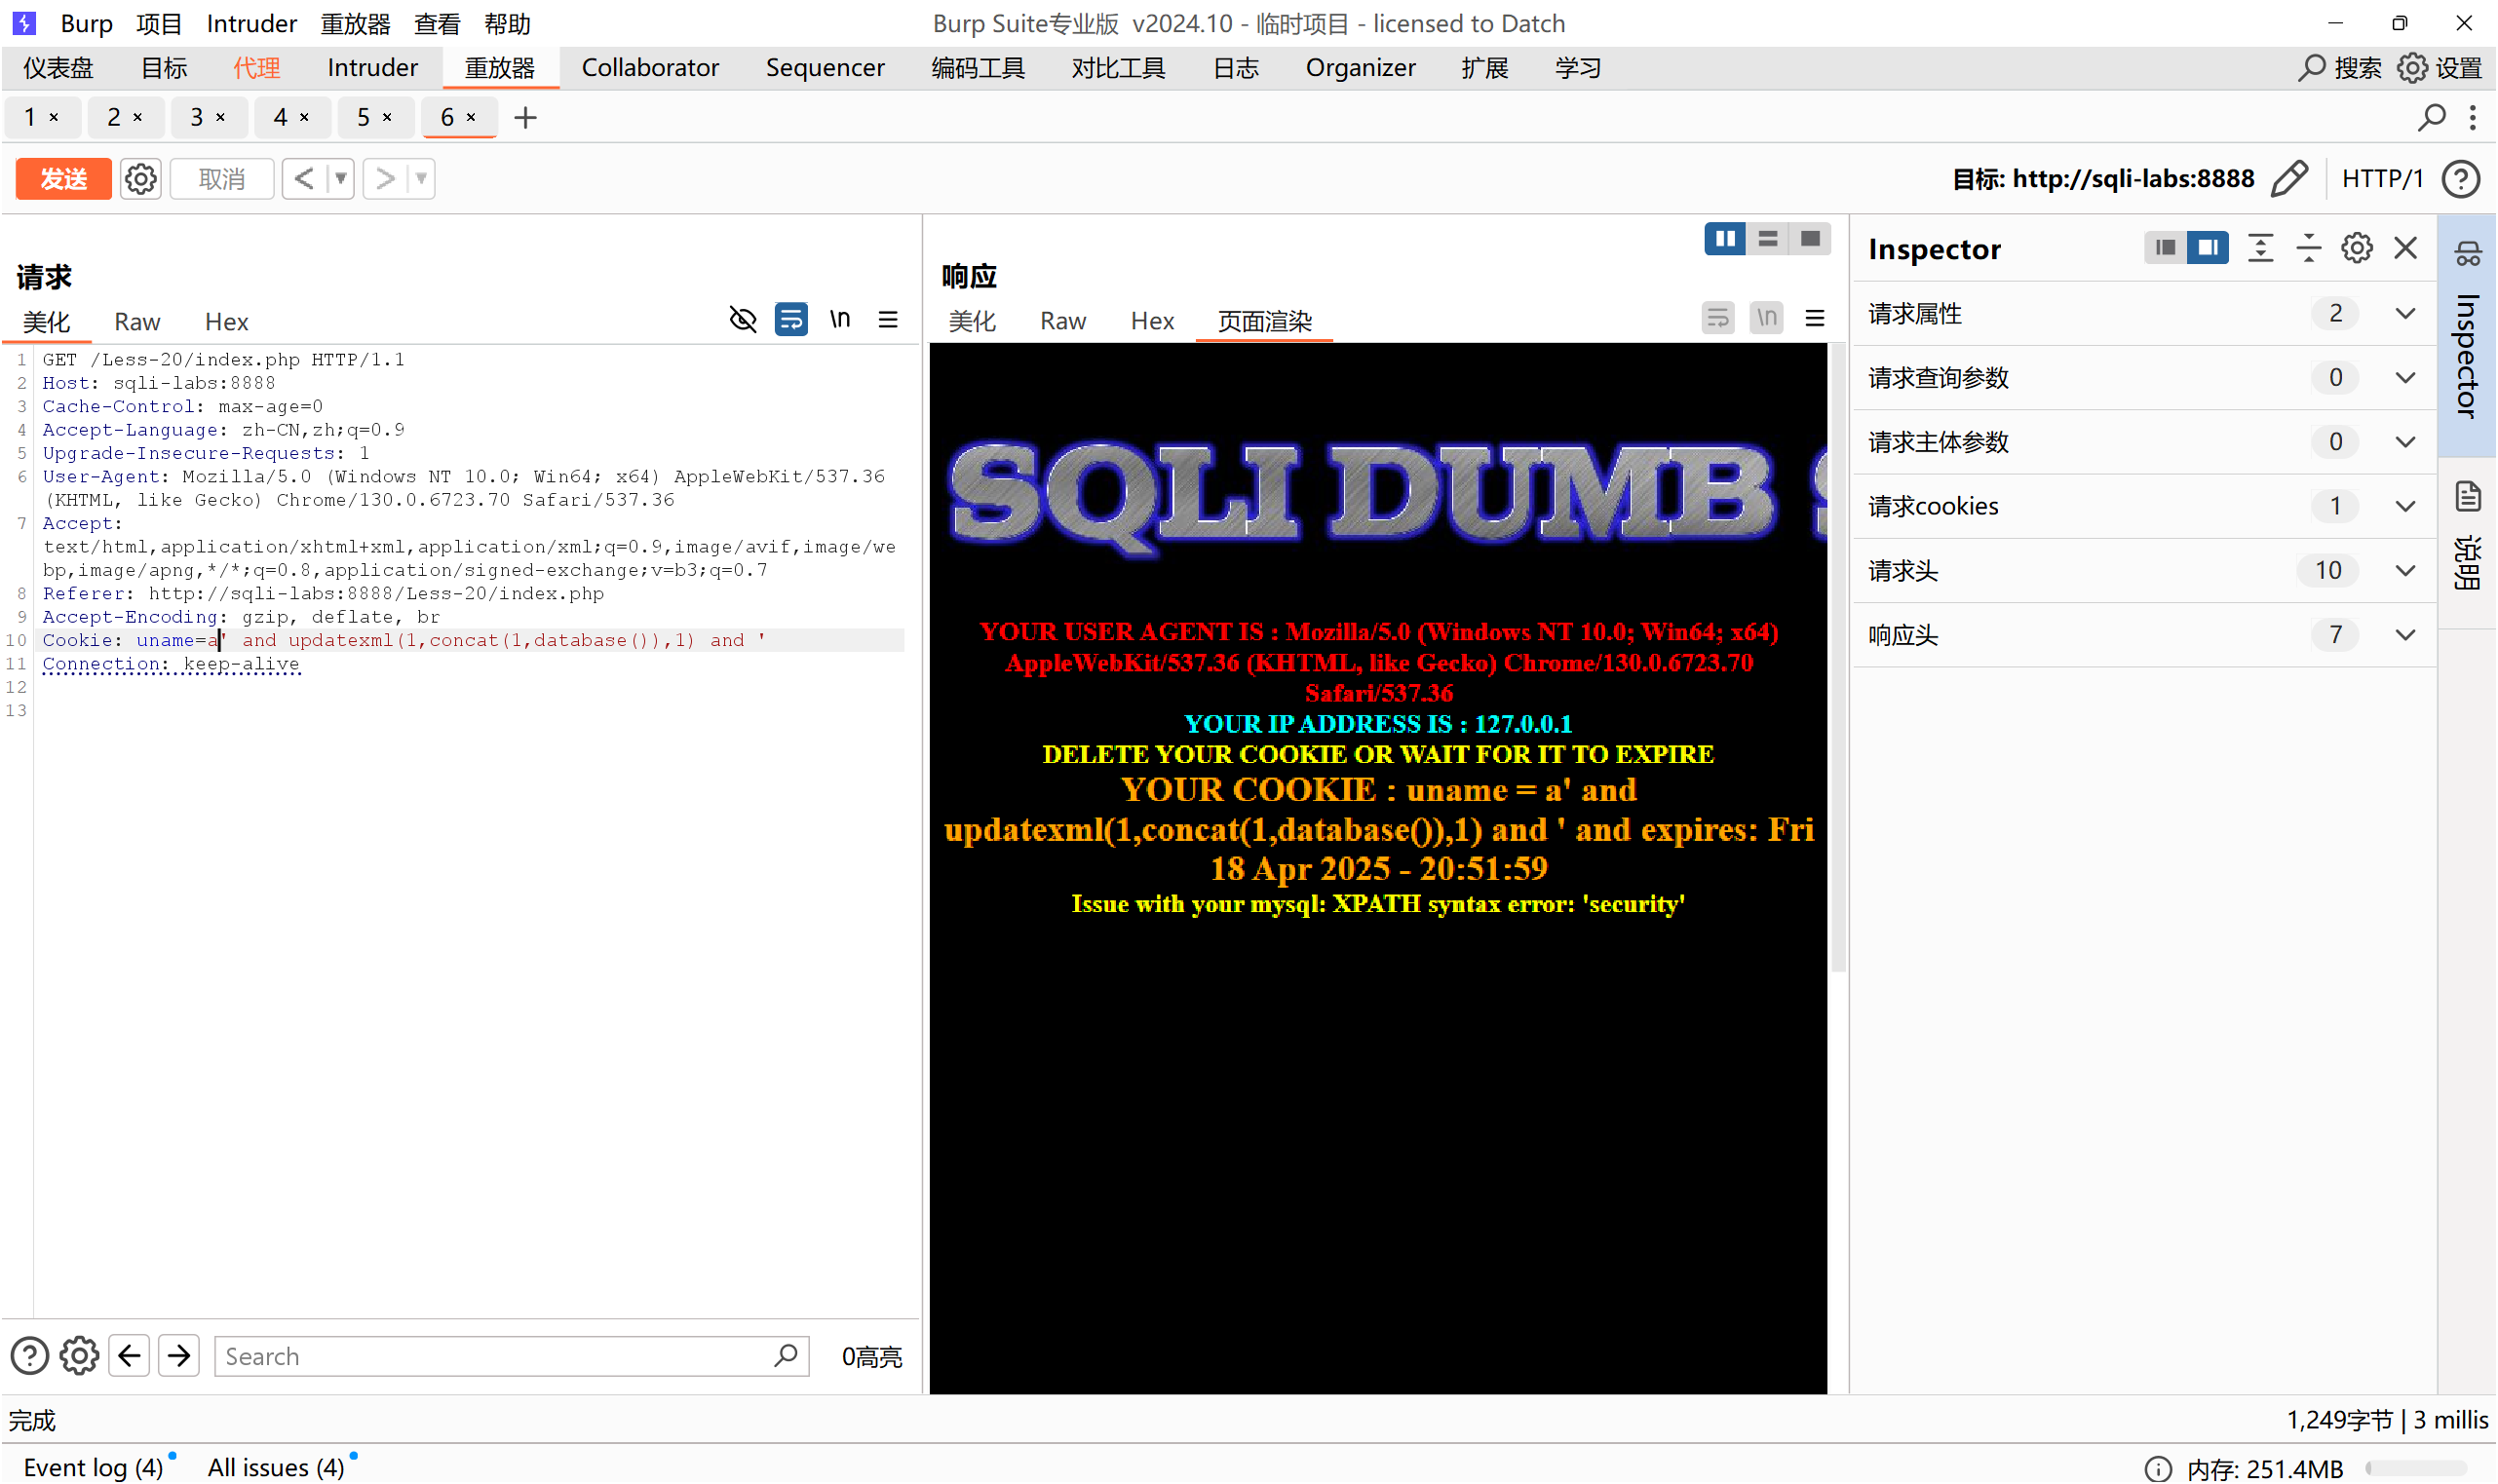Click the edit target pencil icon

[x=2289, y=179]
